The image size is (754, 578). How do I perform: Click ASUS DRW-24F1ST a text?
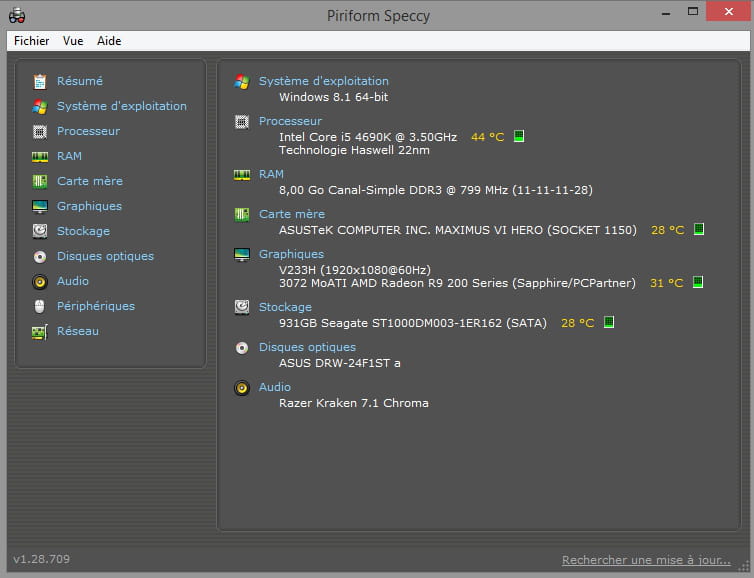coord(339,363)
